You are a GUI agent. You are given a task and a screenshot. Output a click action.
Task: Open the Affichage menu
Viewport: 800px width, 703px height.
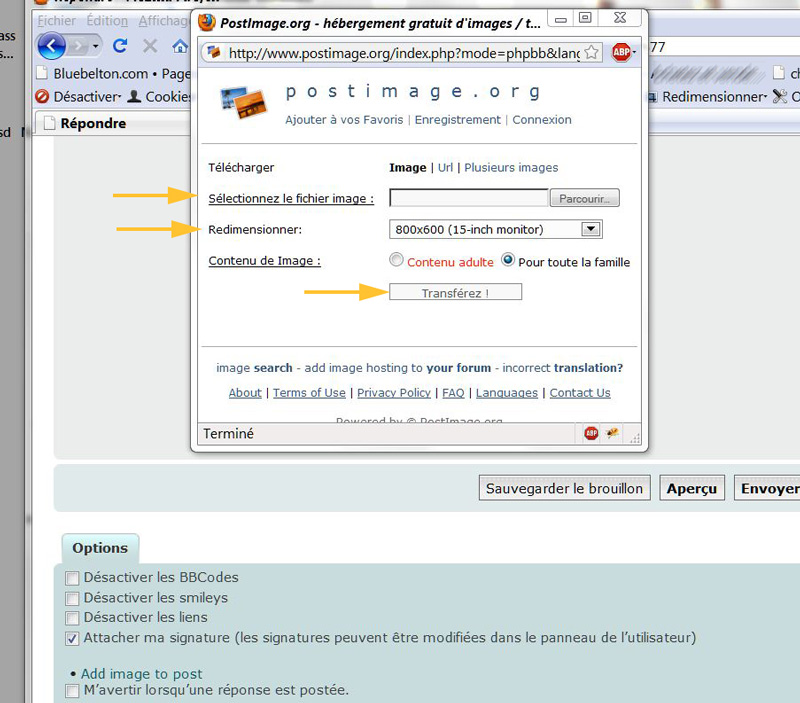(164, 21)
